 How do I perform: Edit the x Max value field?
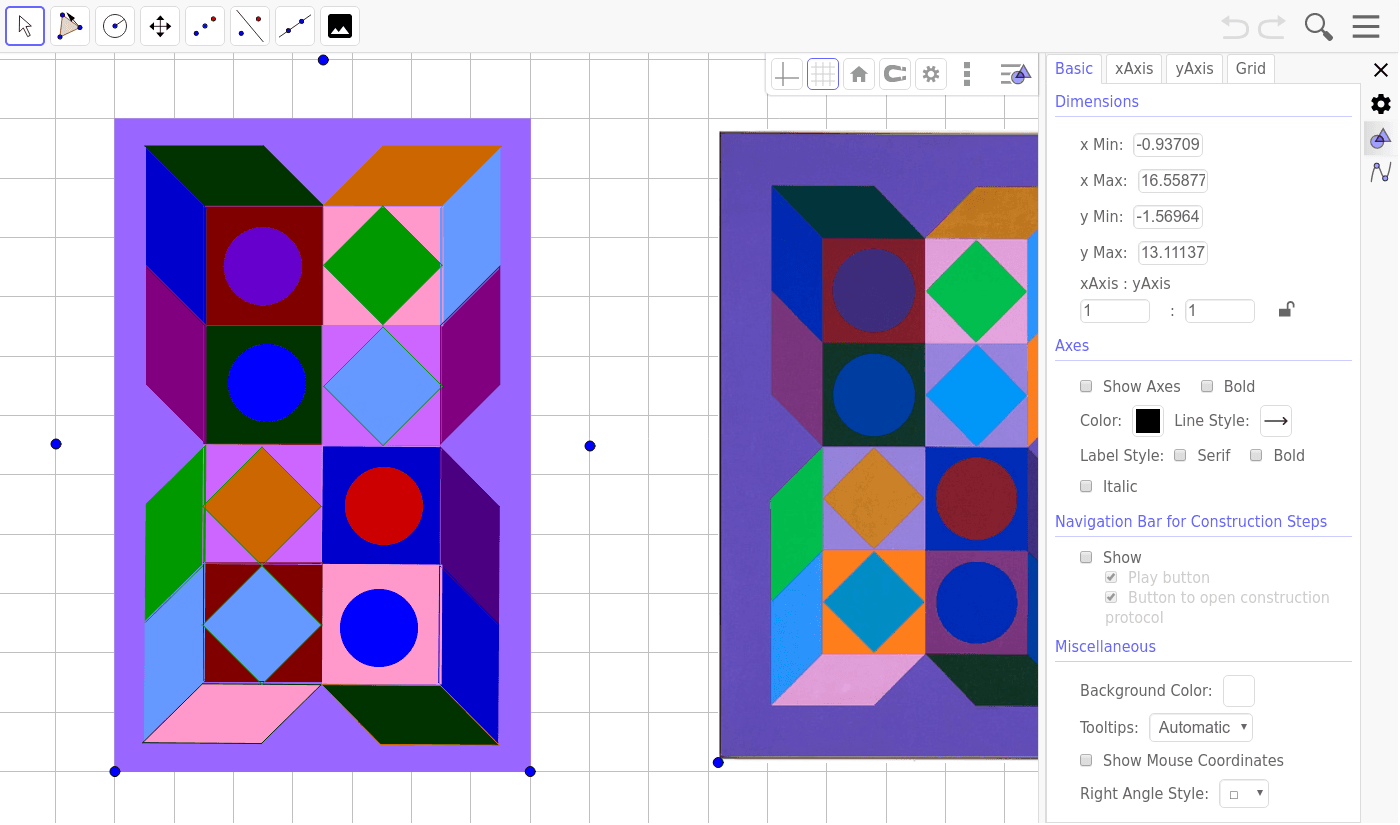click(1172, 181)
